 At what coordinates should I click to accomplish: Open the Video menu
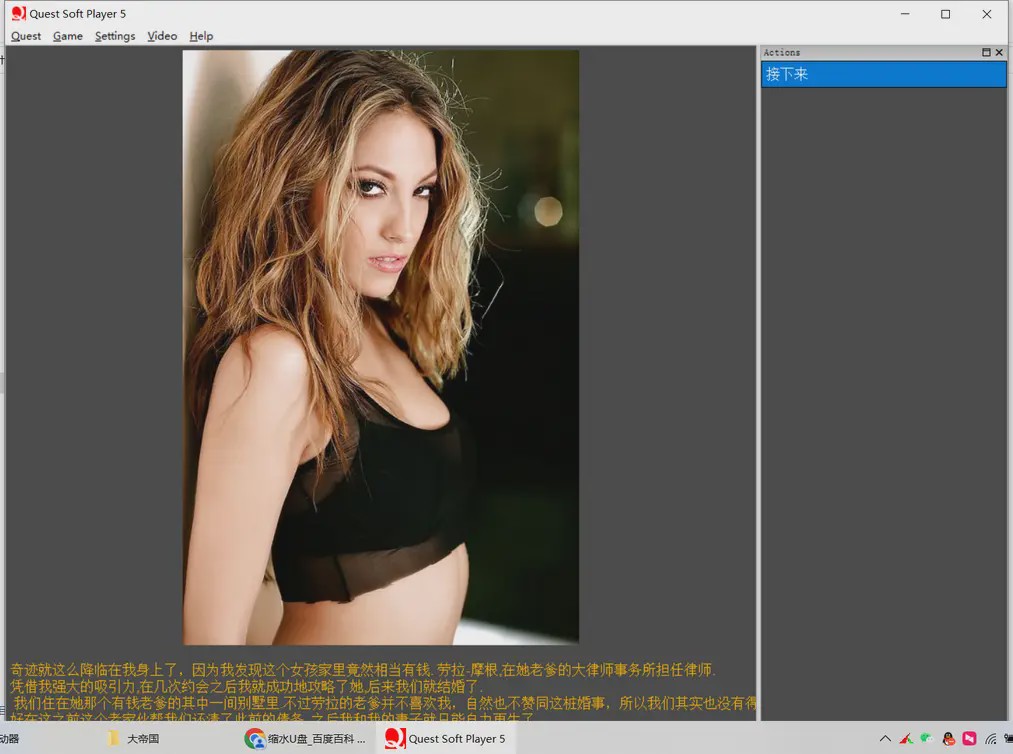pos(162,36)
